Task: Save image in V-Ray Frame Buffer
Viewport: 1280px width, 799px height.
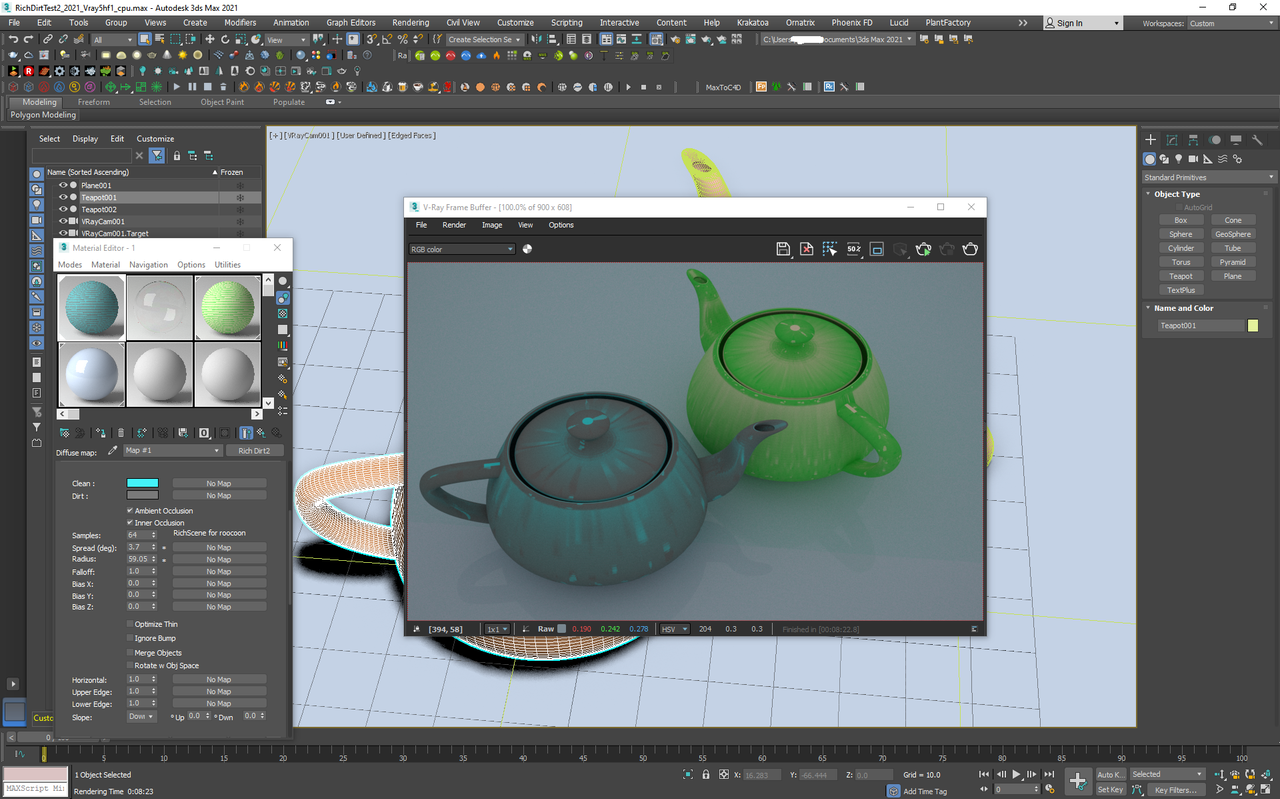Action: pos(784,249)
